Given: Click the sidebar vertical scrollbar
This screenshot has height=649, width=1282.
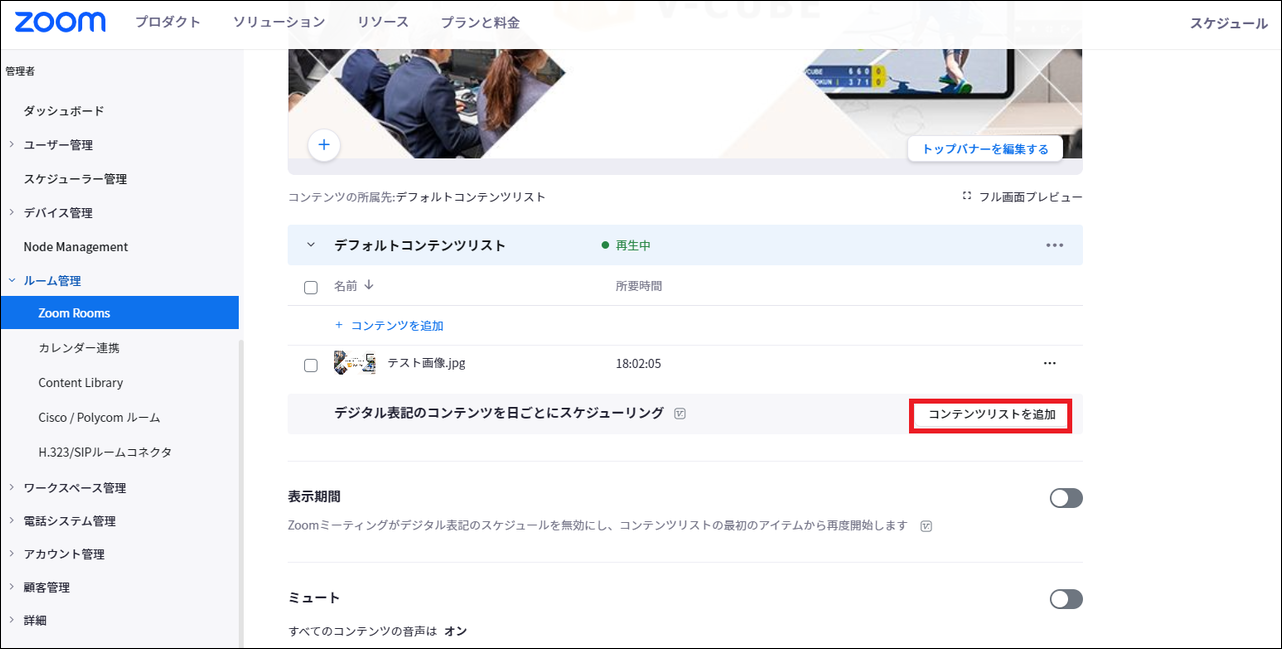Looking at the screenshot, I should 241,494.
